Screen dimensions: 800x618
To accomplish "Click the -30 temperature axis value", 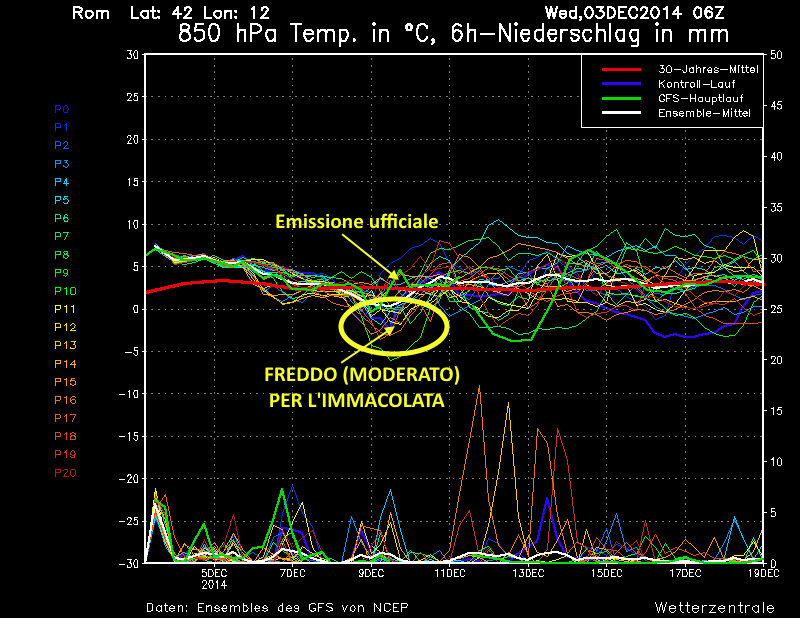I will (x=129, y=563).
